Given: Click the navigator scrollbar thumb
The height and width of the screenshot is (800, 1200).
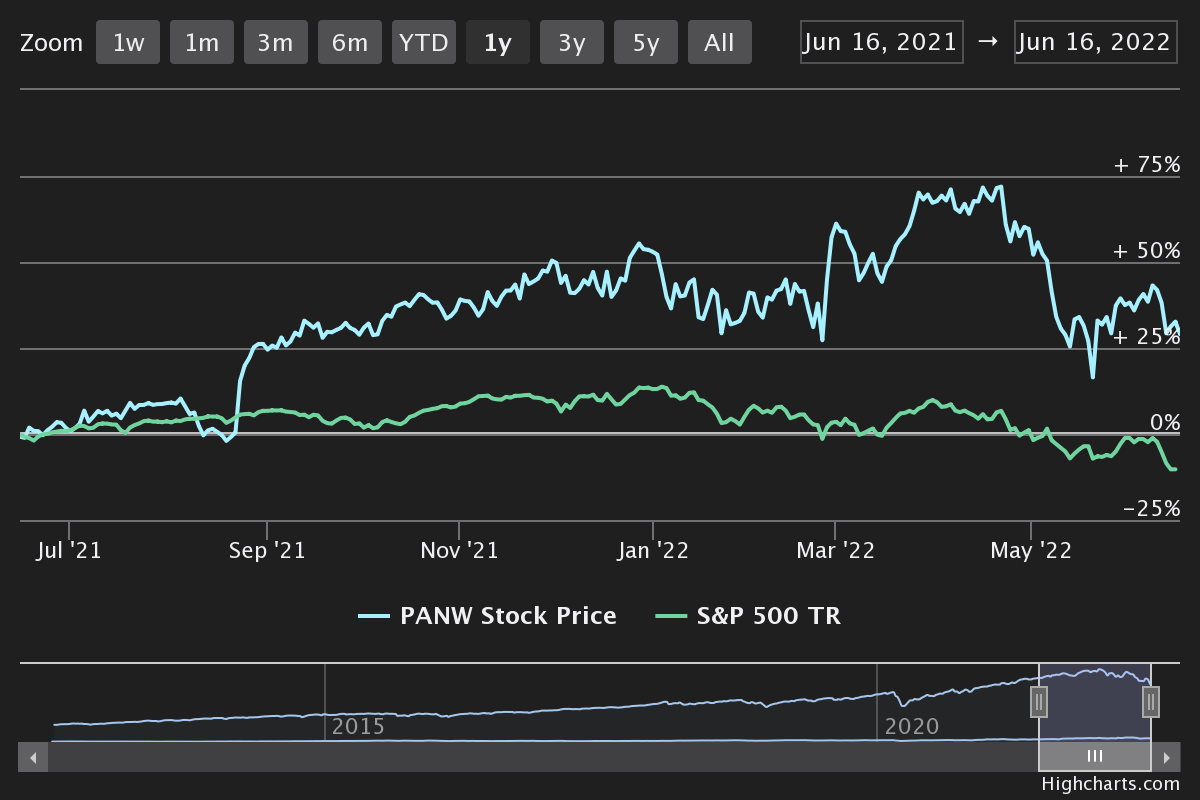Looking at the screenshot, I should pos(1095,757).
